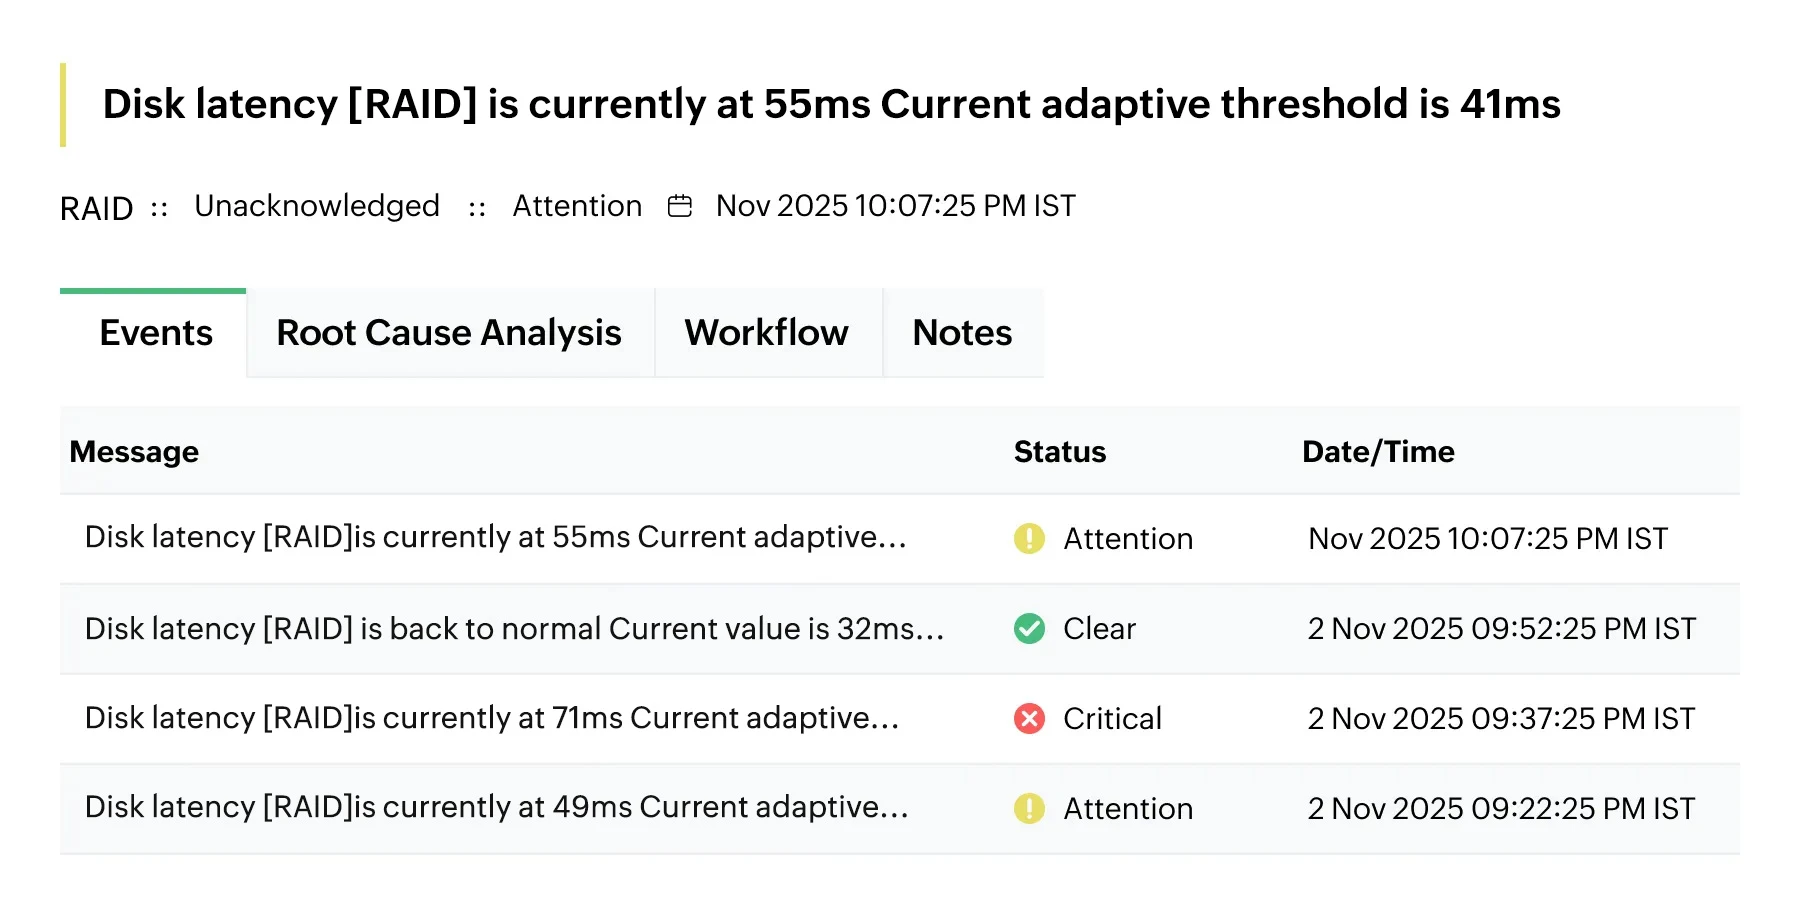This screenshot has width=1800, height=900.
Task: Open the Workflow tab
Action: (x=766, y=332)
